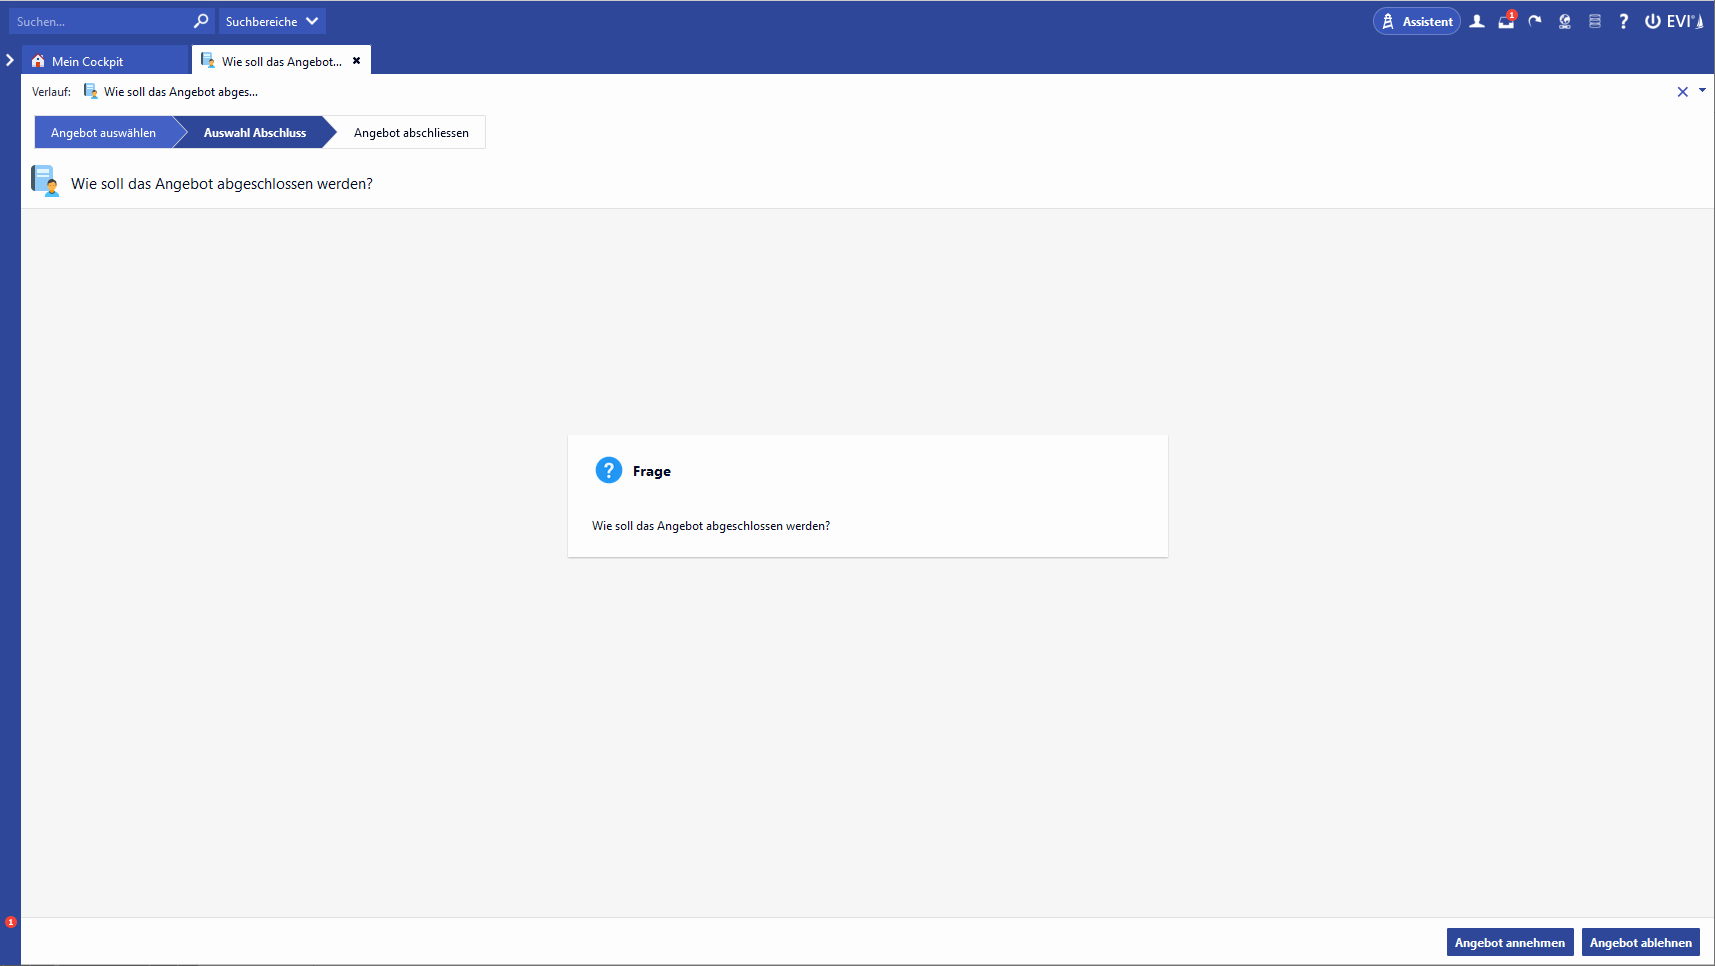Viewport: 1715px width, 966px height.
Task: Click the curved redo arrow icon
Action: coord(1535,21)
